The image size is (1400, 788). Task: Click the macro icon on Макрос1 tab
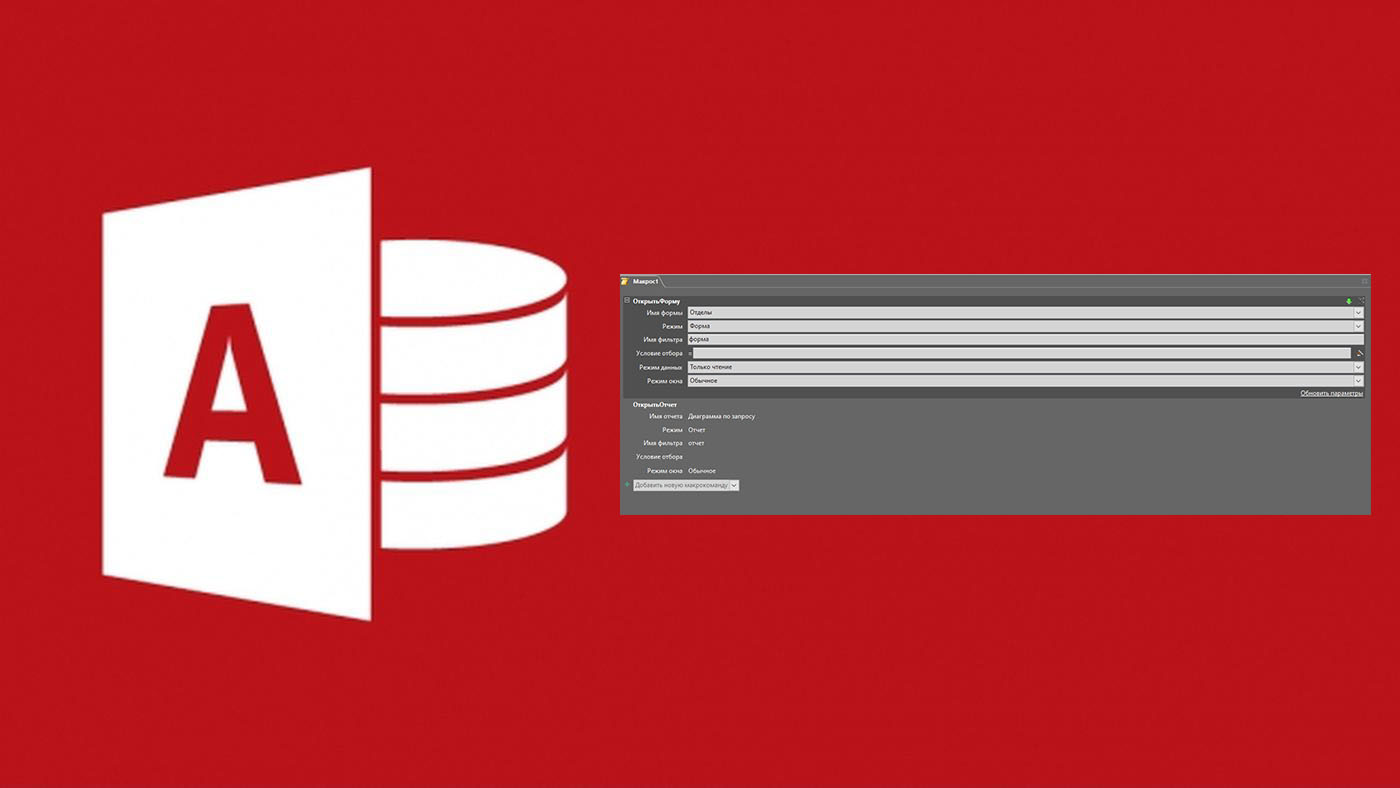coord(625,281)
